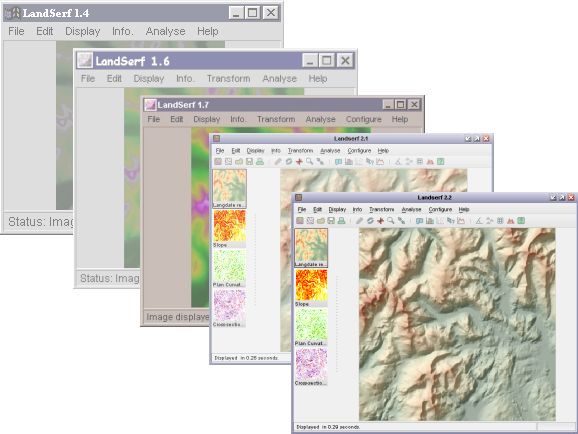Click the floppy disk save icon in Landserf 2.2
Image resolution: width=578 pixels, height=434 pixels.
click(x=331, y=221)
